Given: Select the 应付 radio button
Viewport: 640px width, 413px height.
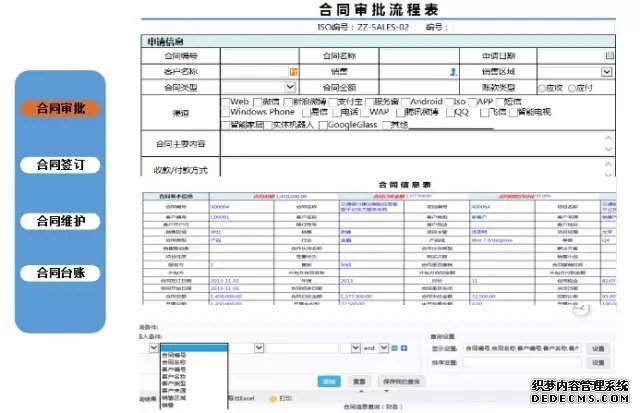Looking at the screenshot, I should 572,88.
